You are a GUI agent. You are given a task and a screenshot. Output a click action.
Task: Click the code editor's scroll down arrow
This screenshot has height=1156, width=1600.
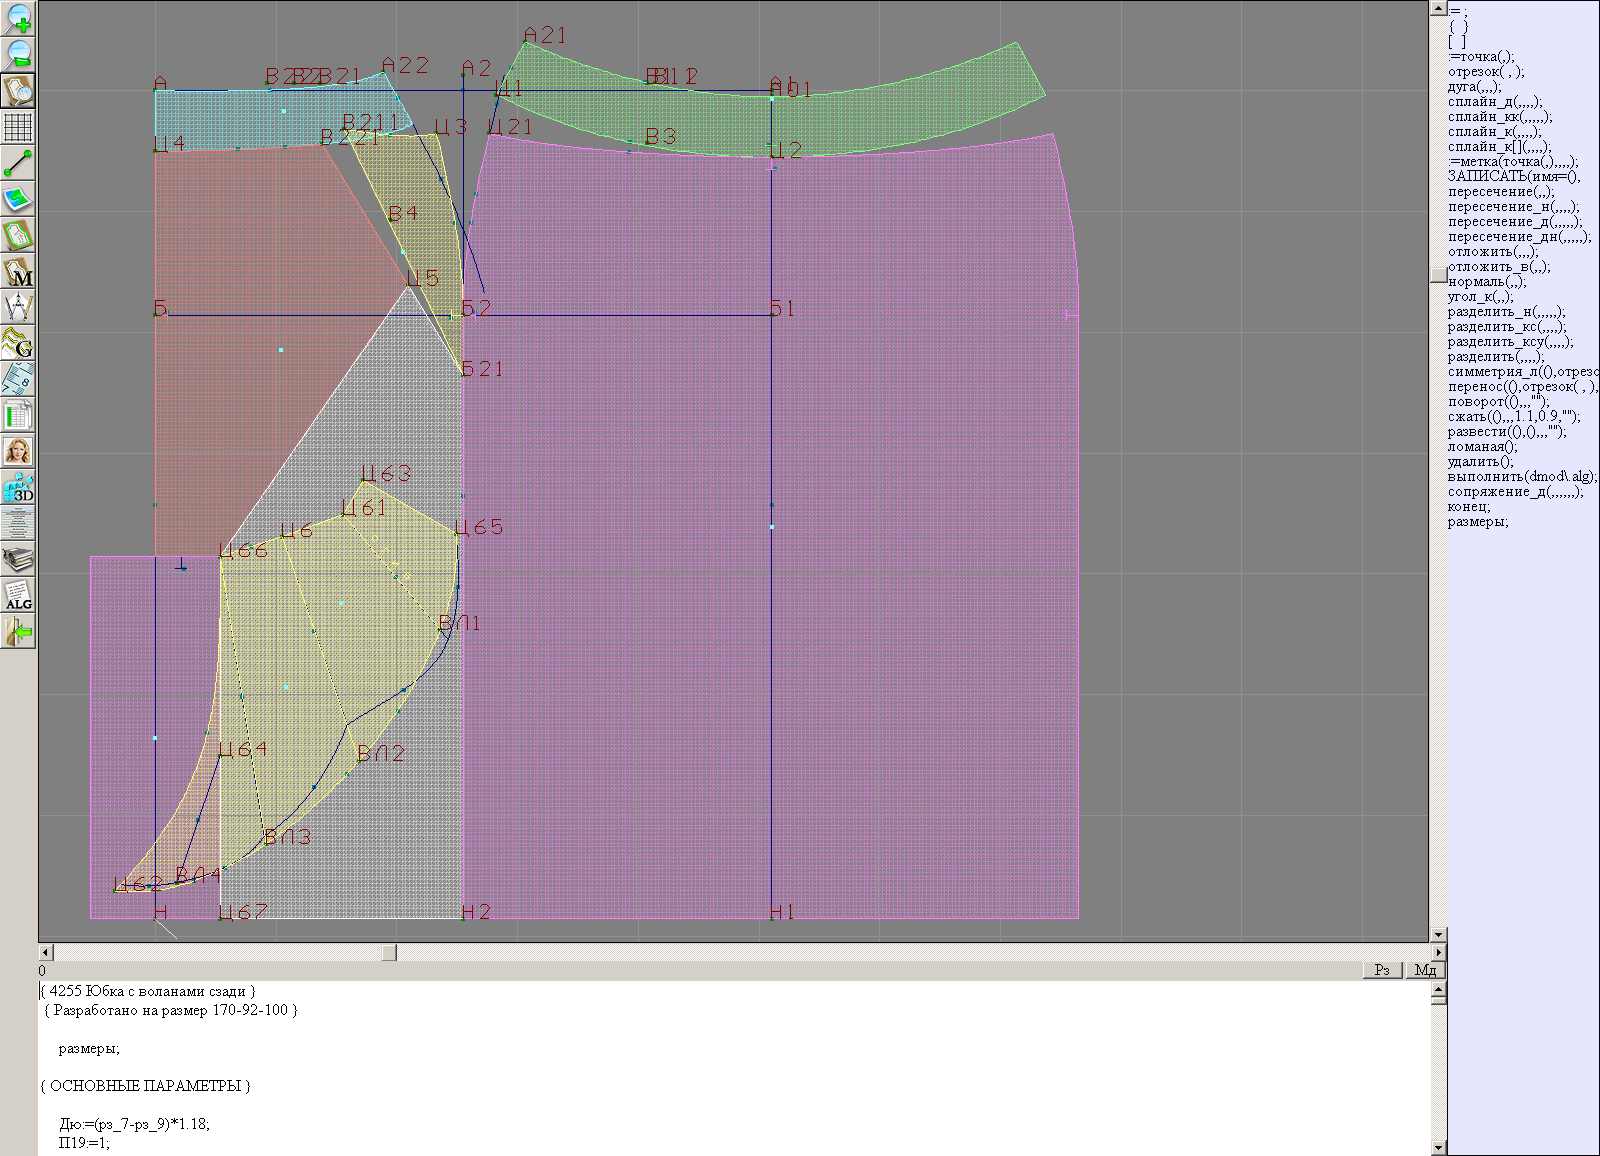point(1438,1147)
